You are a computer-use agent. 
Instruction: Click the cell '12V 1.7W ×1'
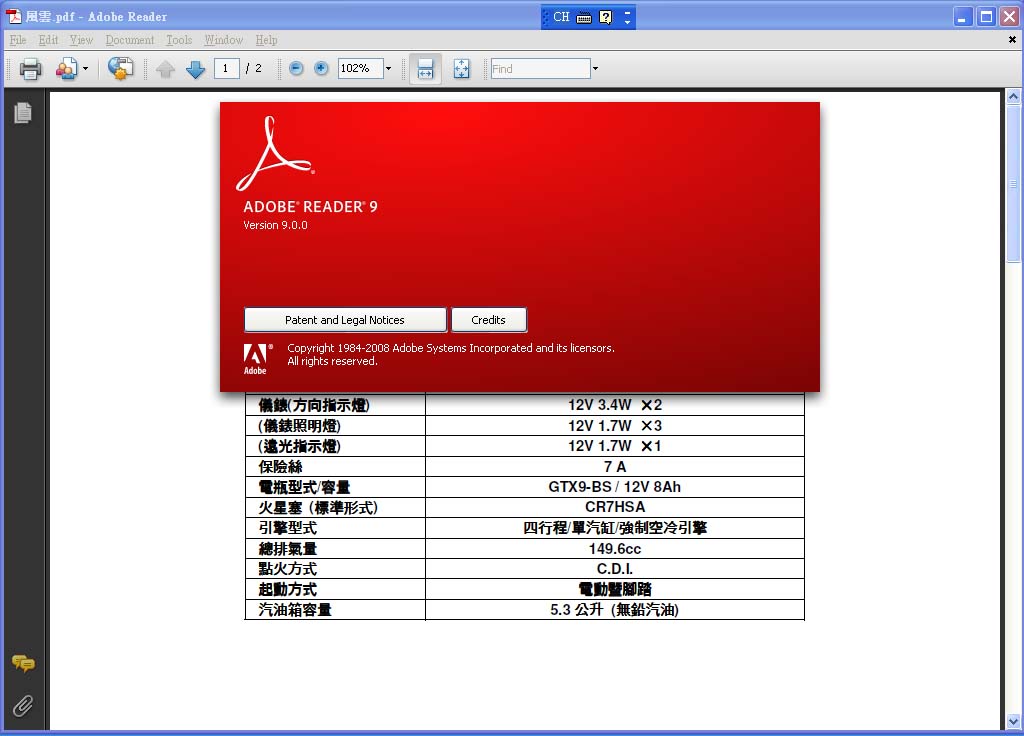coord(615,446)
